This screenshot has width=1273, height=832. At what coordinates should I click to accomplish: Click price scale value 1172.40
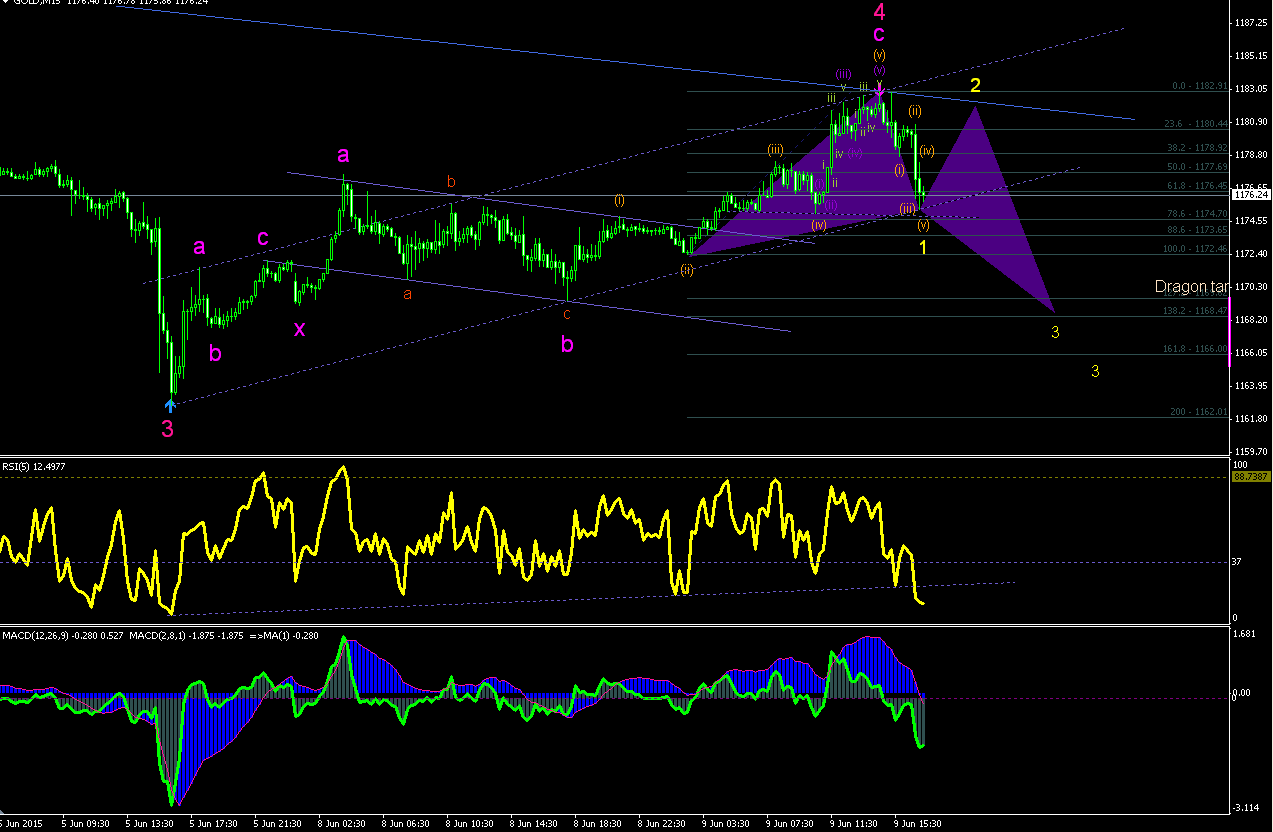pyautogui.click(x=1253, y=253)
